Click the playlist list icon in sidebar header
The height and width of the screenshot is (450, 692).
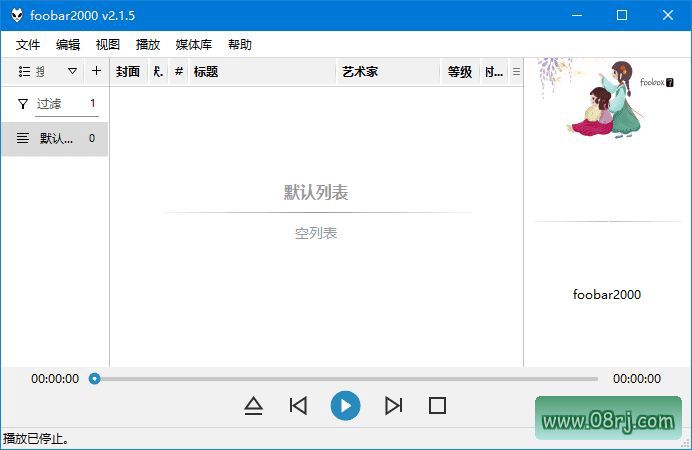(x=25, y=72)
